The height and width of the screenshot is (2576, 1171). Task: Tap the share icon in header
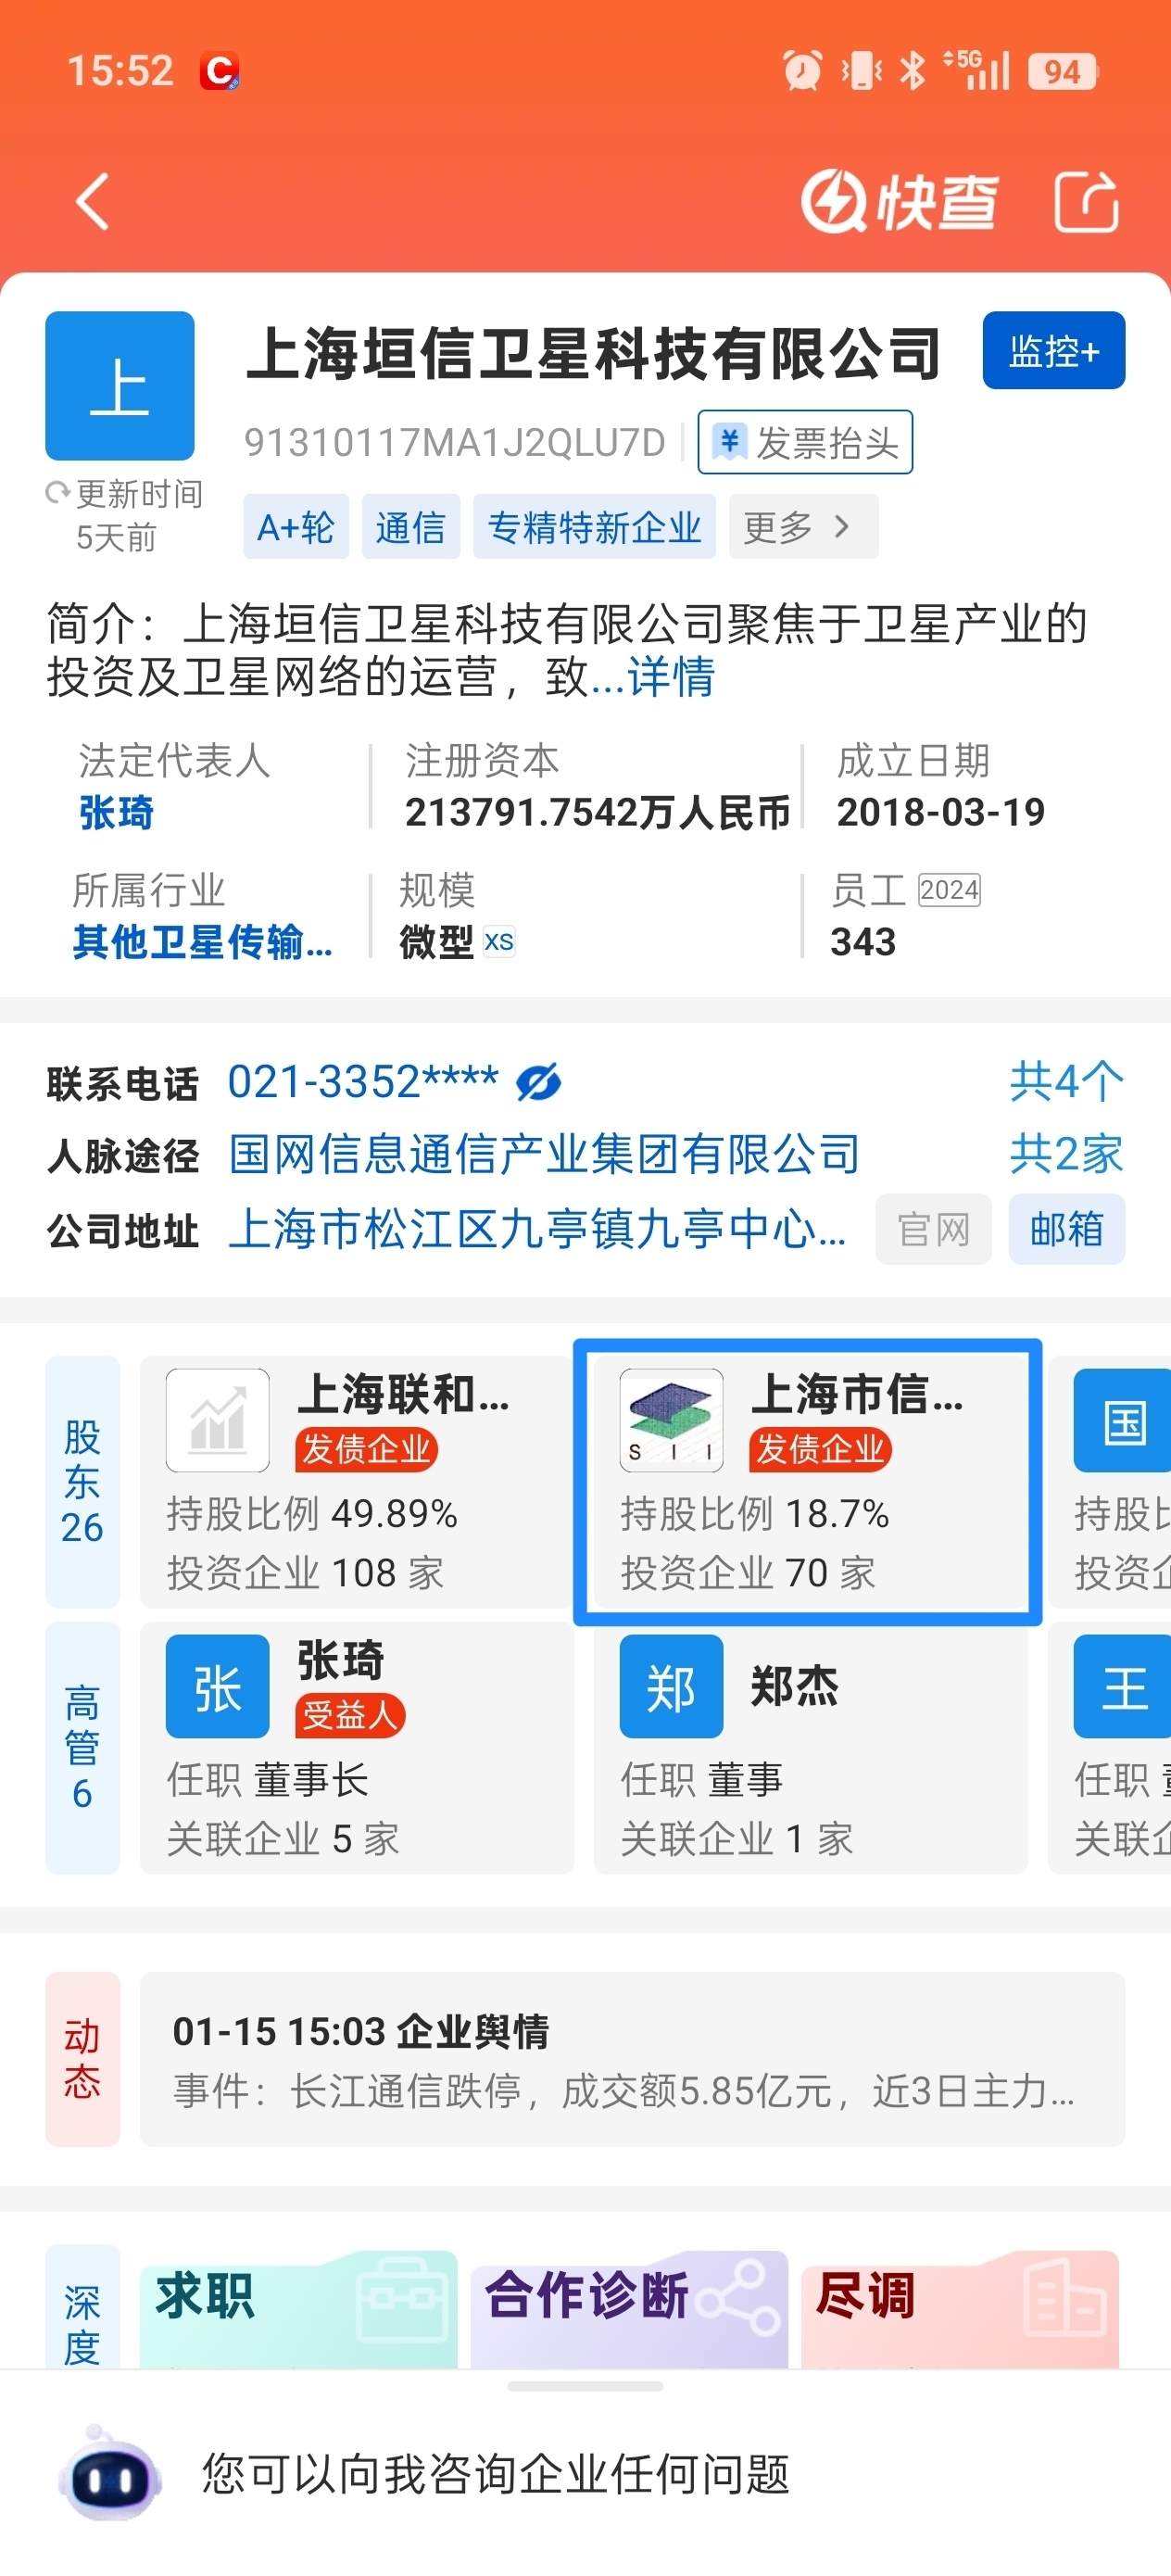1086,201
